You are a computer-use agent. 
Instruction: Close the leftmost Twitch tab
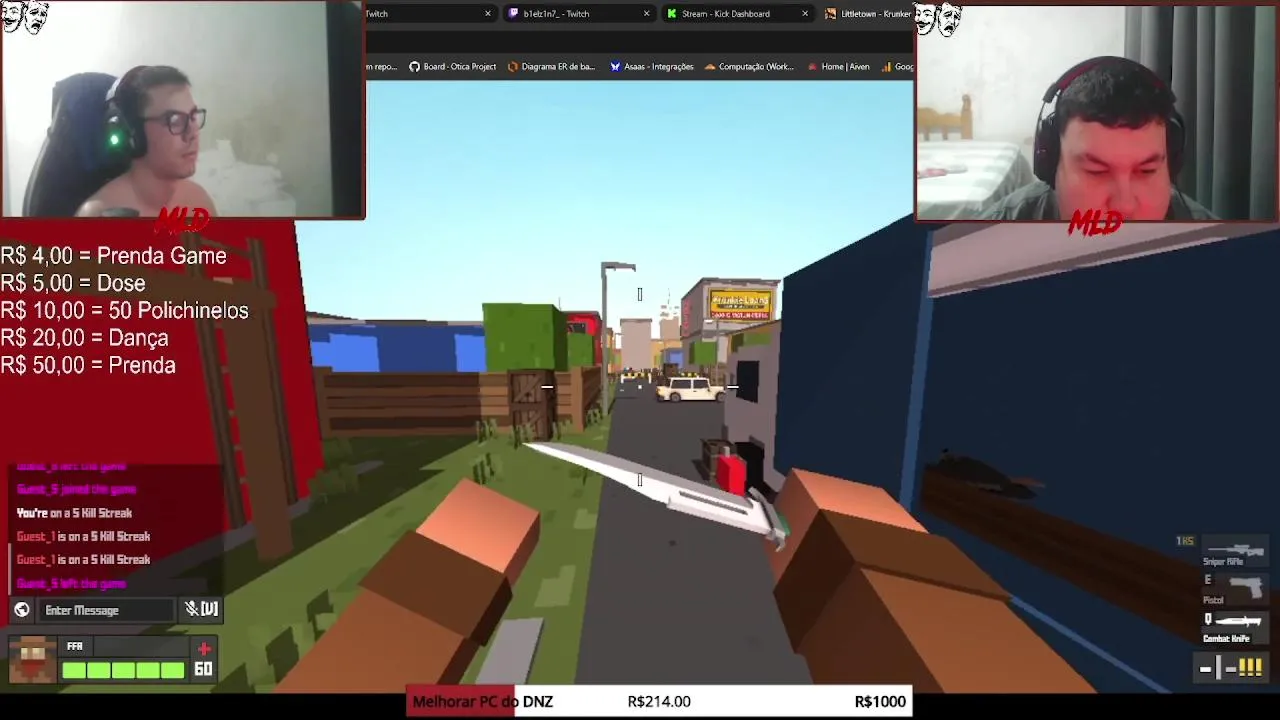(x=488, y=14)
